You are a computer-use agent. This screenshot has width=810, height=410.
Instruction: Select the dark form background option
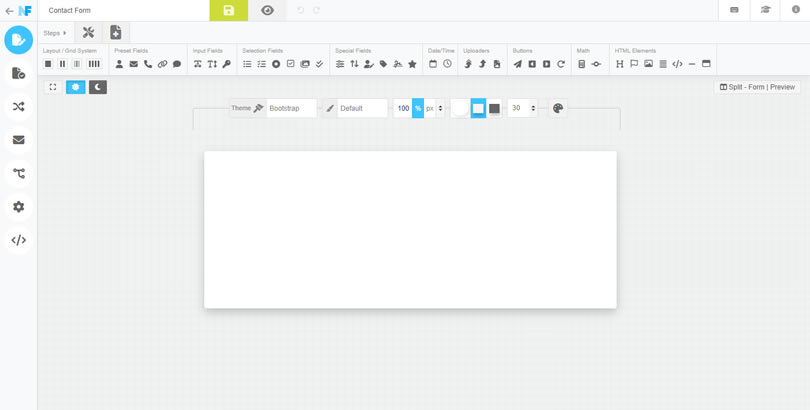click(494, 108)
